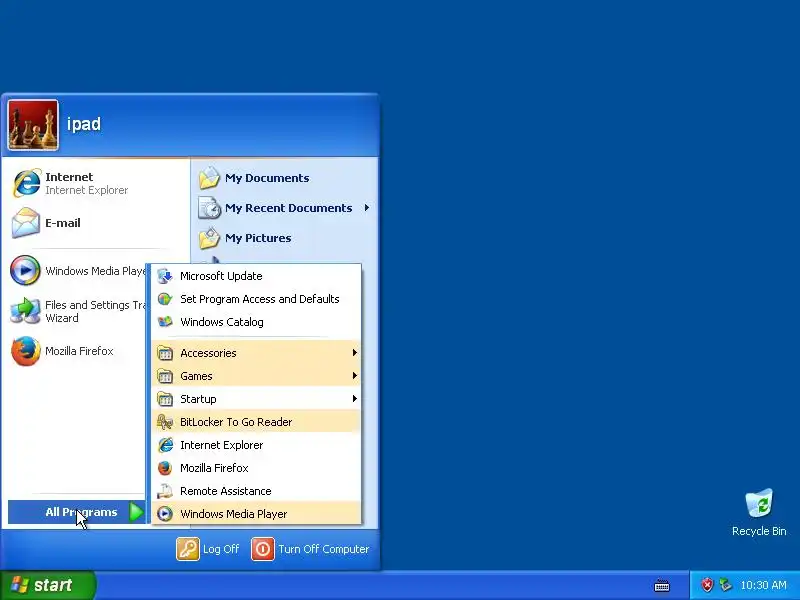
Task: Click the Remote Assistance icon
Action: pos(165,491)
